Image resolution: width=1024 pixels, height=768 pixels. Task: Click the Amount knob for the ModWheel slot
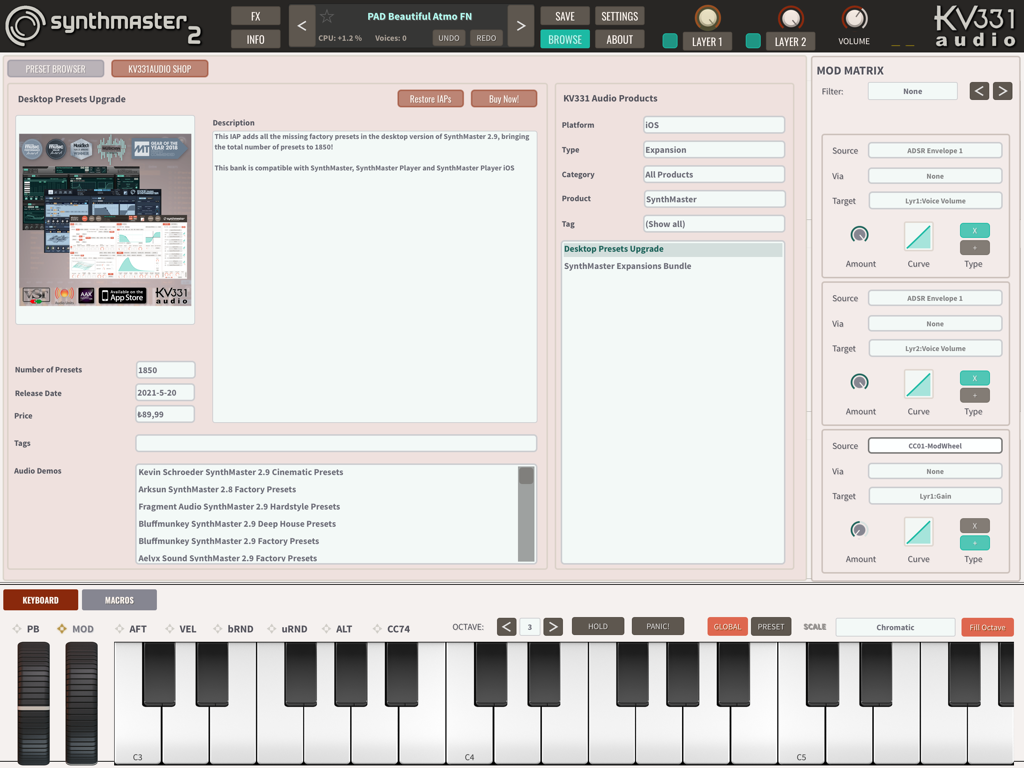(860, 529)
